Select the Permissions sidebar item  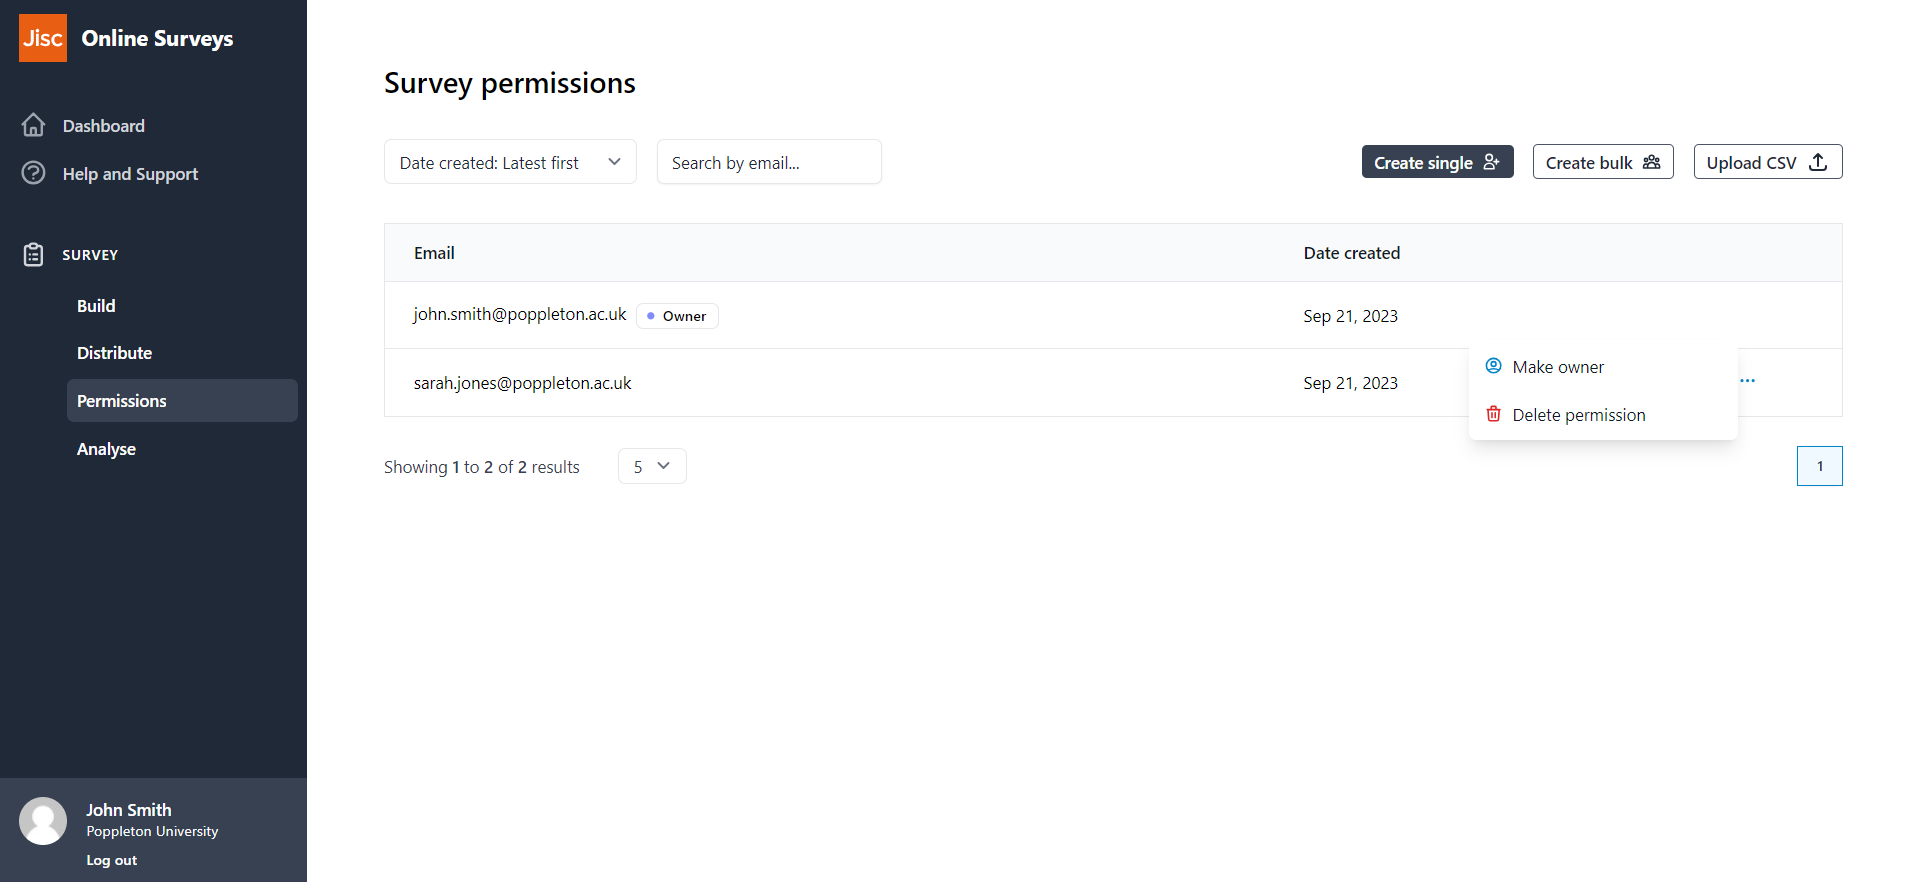coord(182,400)
